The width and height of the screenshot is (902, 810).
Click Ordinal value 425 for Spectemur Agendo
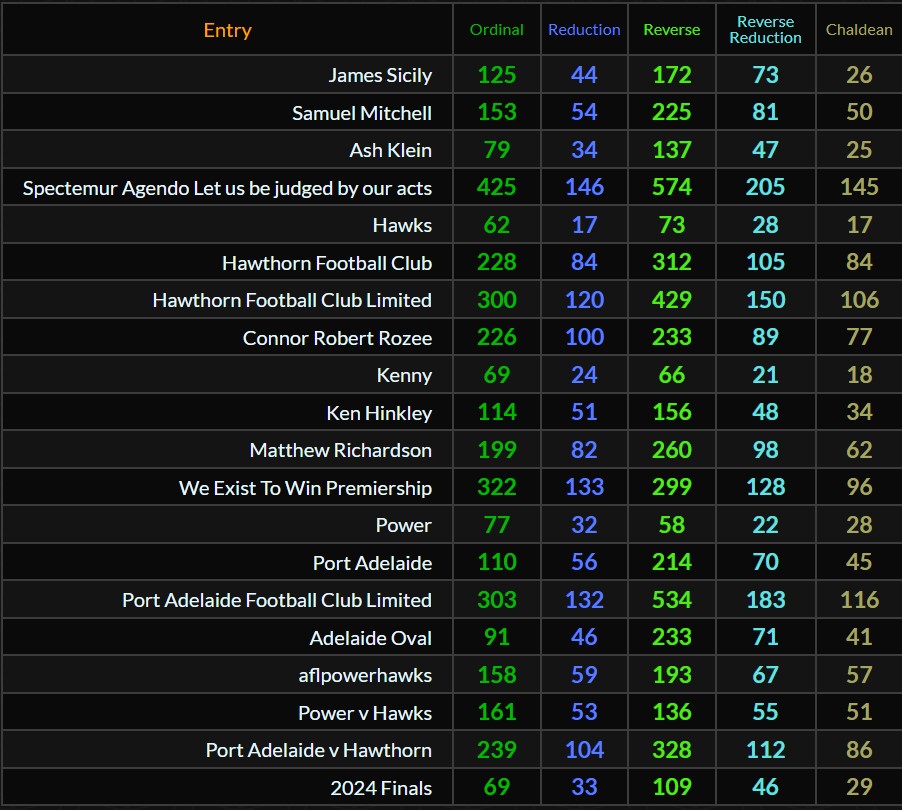[496, 187]
